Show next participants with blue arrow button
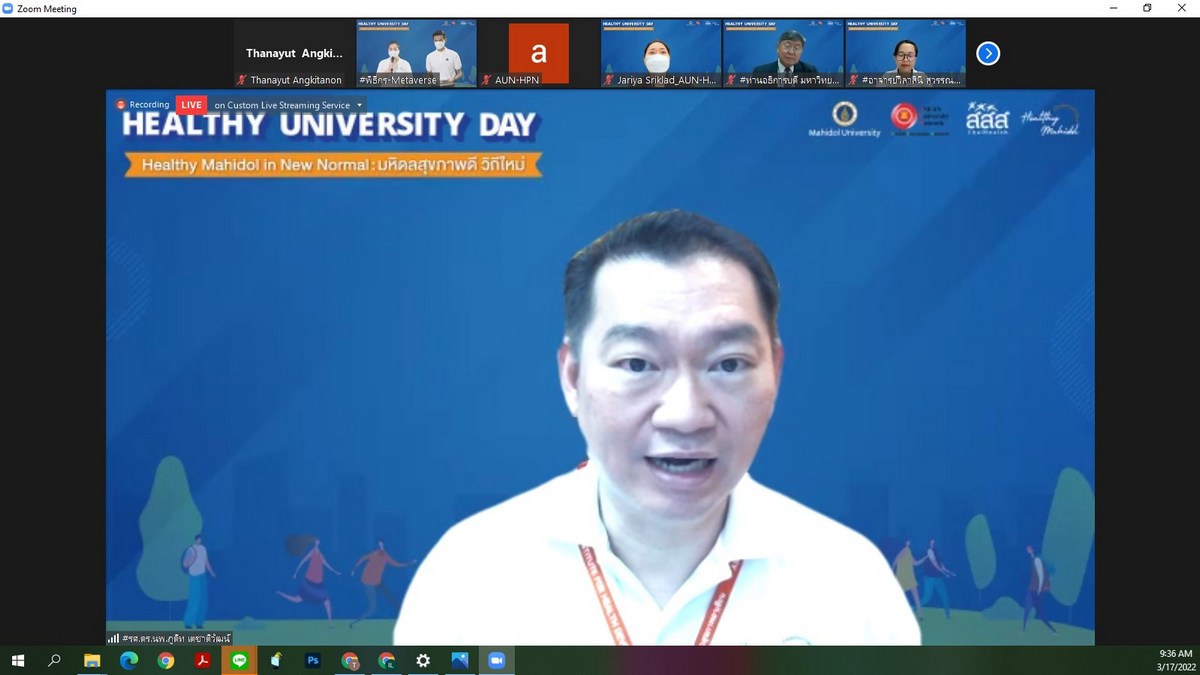The height and width of the screenshot is (675, 1200). pyautogui.click(x=987, y=54)
